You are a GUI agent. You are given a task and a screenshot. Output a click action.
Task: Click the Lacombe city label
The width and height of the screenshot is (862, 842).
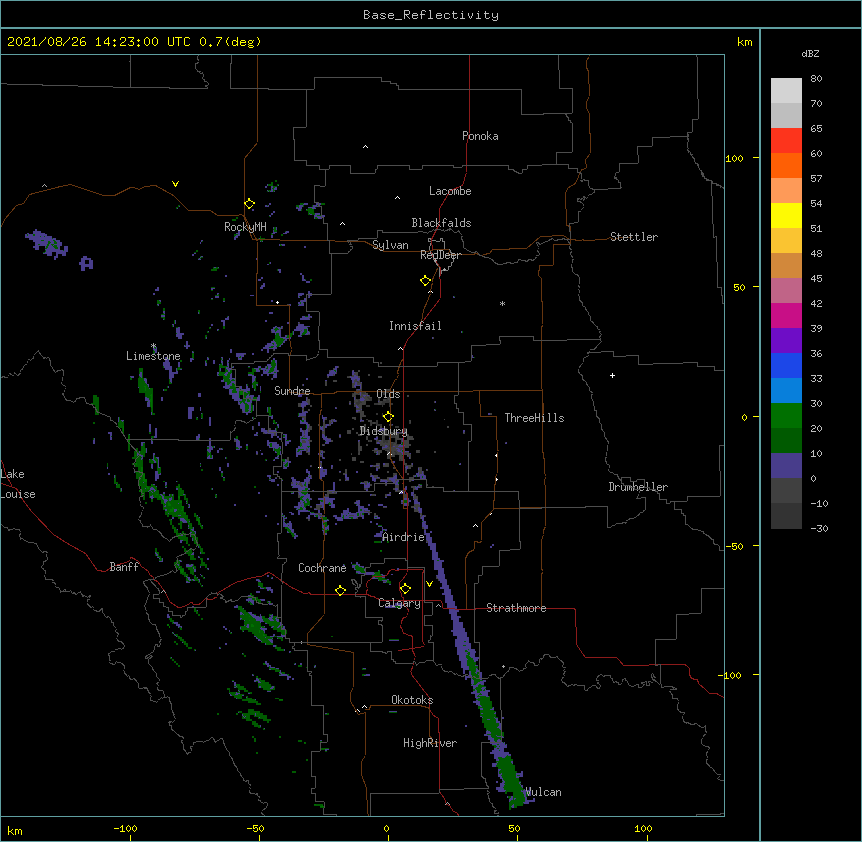450,191
